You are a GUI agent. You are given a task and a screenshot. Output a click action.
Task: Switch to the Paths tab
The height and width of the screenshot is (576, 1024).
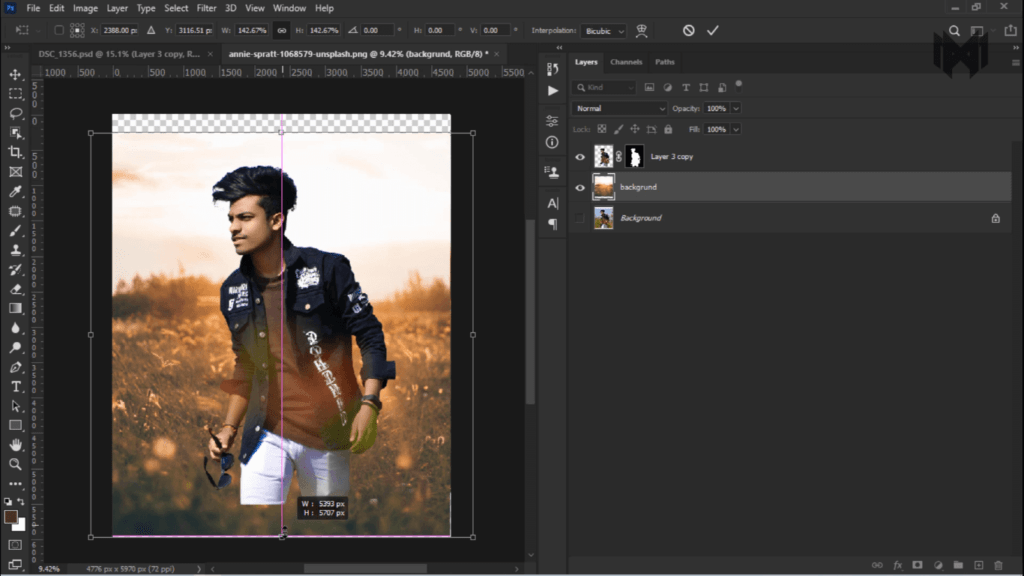pos(665,62)
